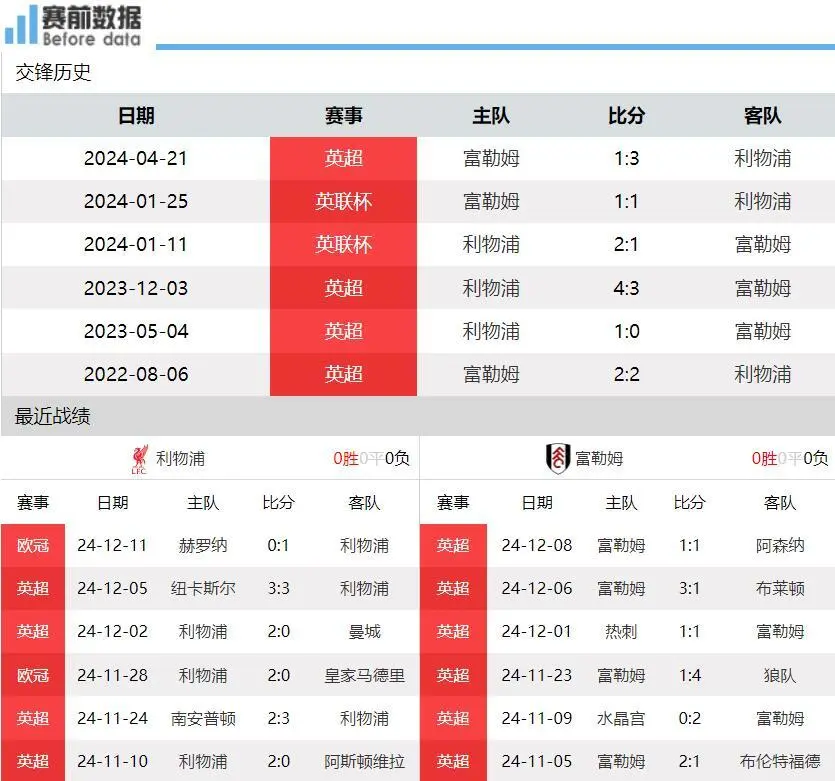This screenshot has height=781, width=835.
Task: Click the 2:2 score cell
Action: coord(626,374)
